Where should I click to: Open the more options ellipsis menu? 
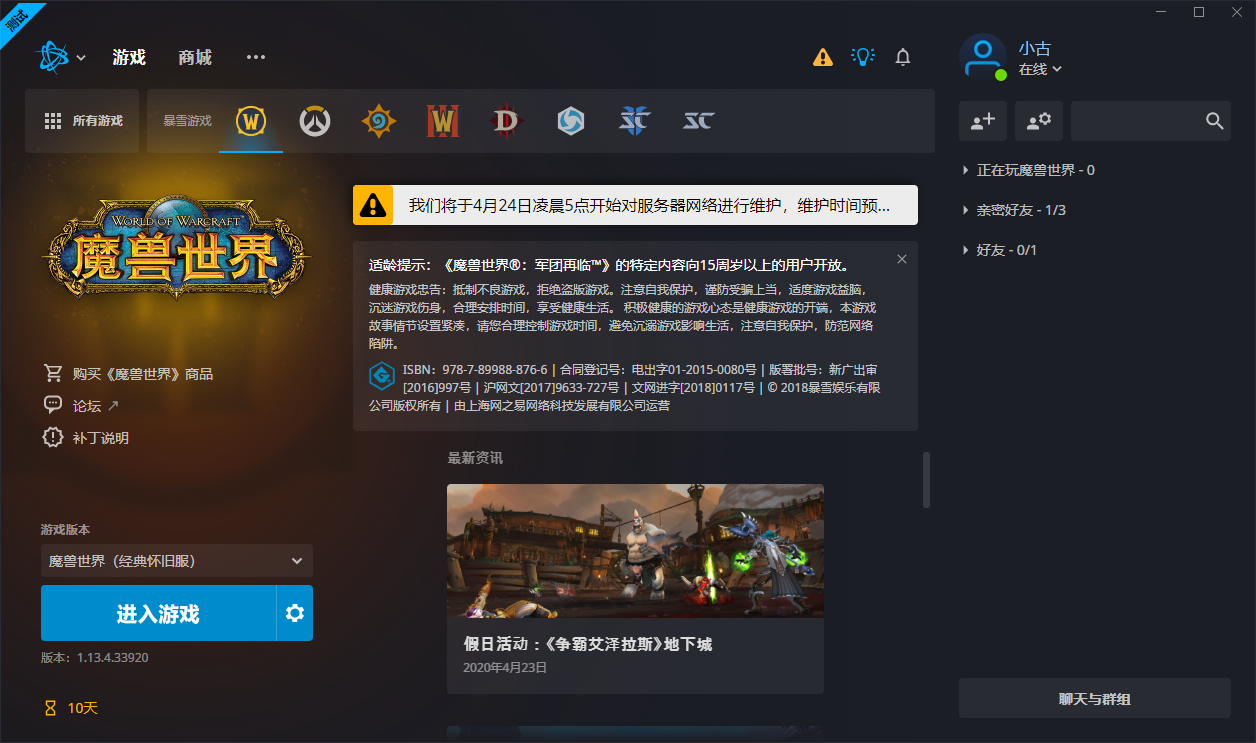pyautogui.click(x=256, y=57)
